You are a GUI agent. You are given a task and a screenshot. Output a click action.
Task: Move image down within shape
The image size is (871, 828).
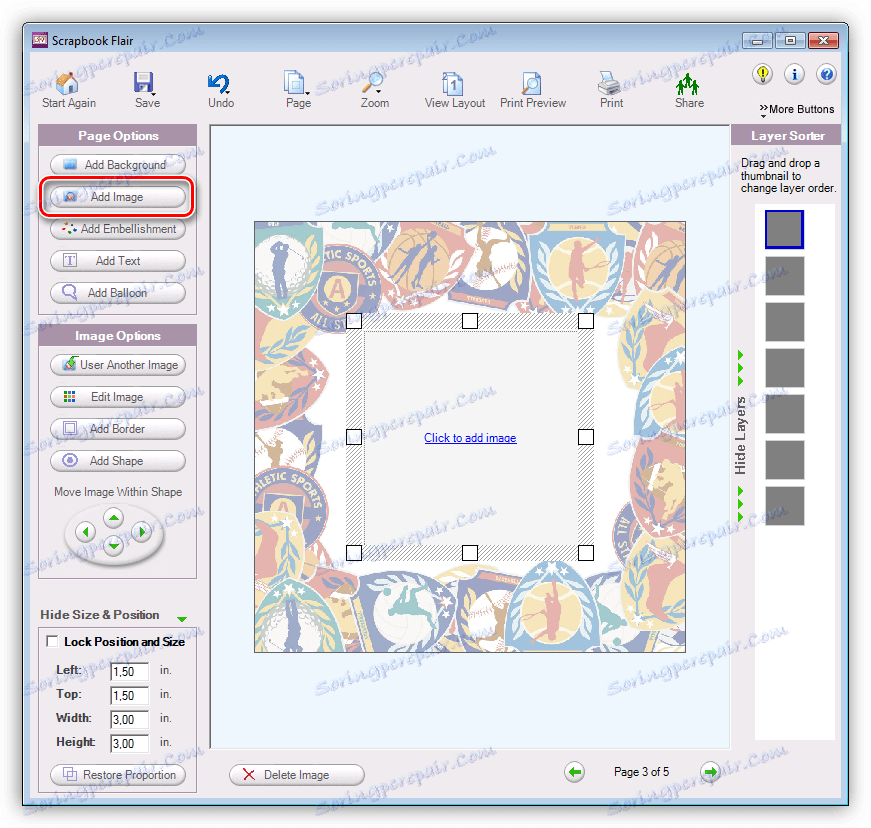tap(114, 546)
